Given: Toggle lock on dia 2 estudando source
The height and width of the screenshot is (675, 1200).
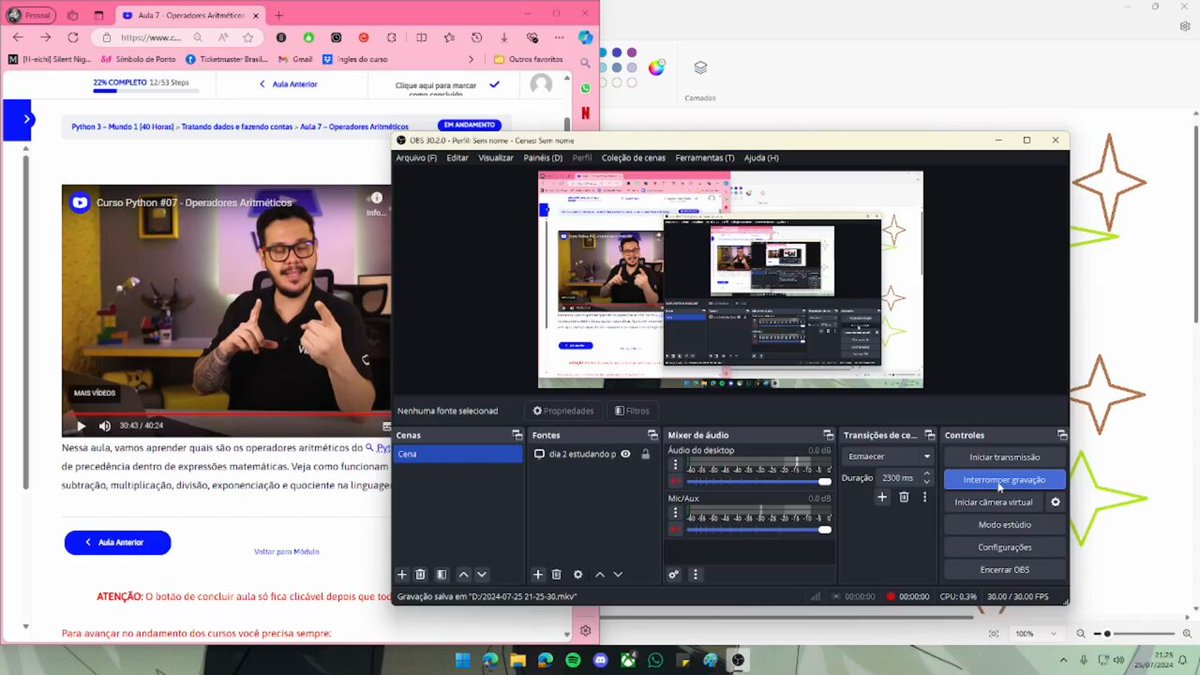Looking at the screenshot, I should coord(646,454).
